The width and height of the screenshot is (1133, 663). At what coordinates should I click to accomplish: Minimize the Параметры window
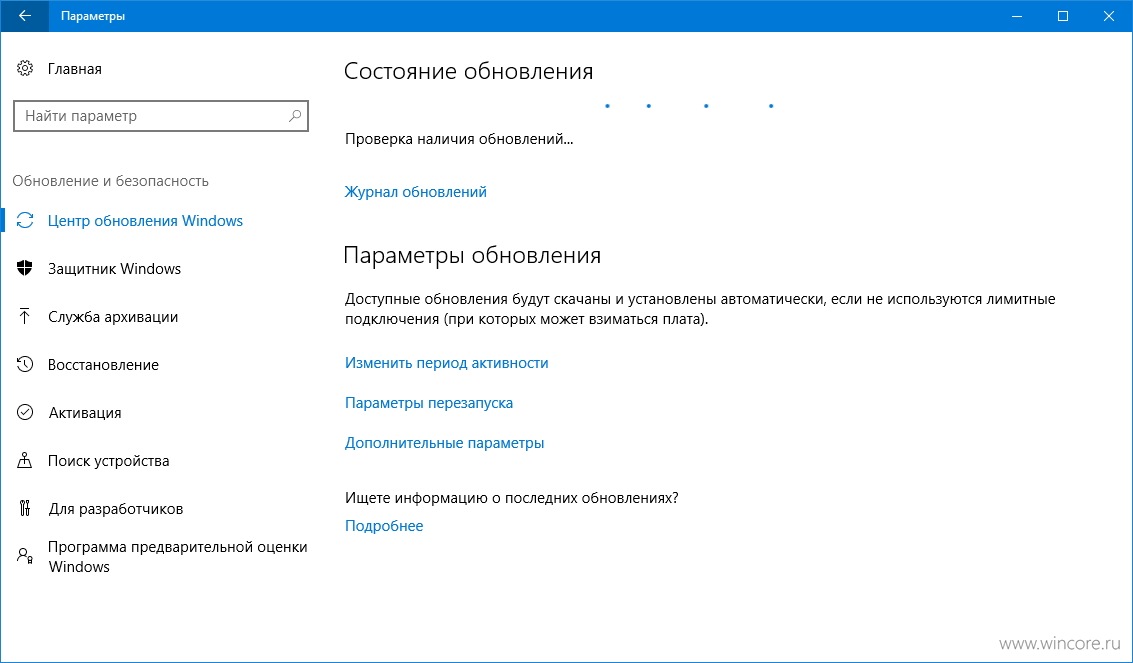point(1015,16)
